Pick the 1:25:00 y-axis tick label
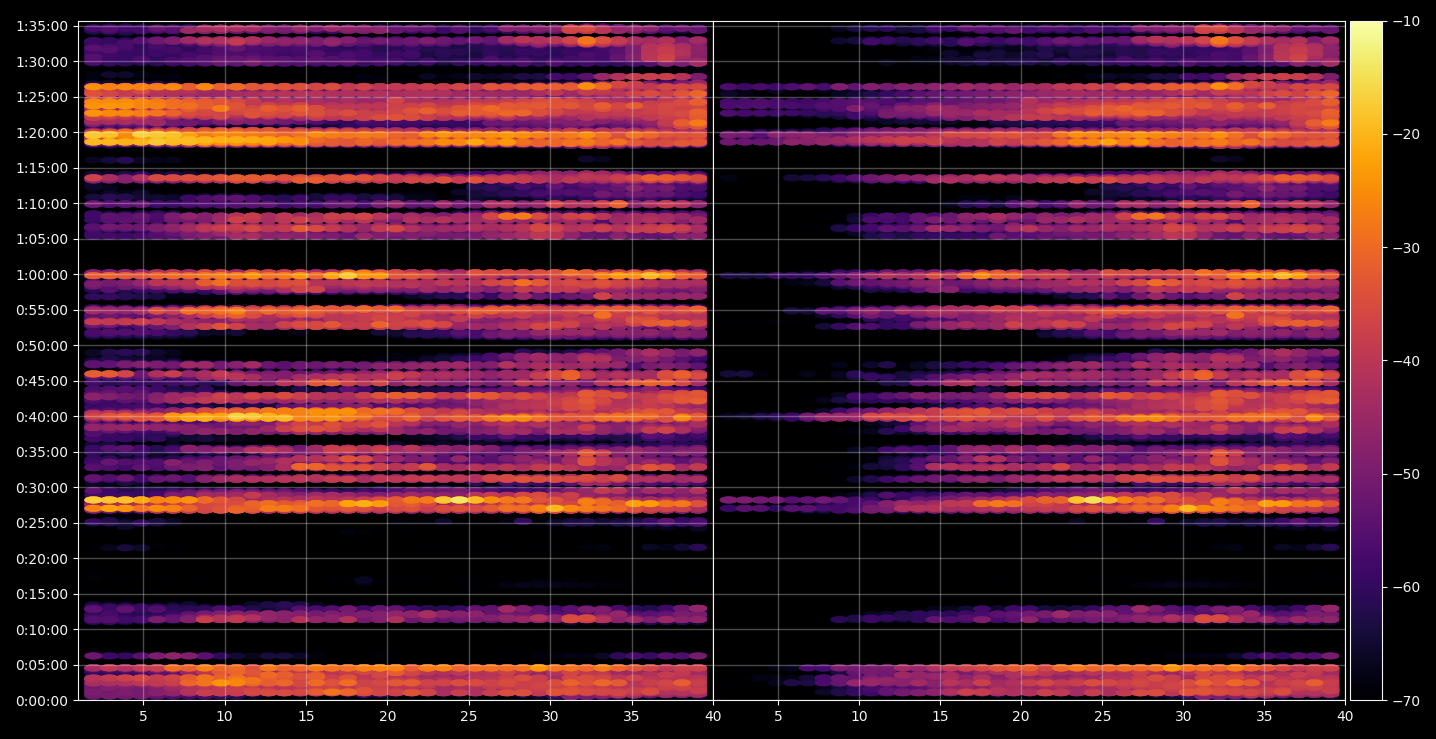Screen dimensions: 1436x739 pyautogui.click(x=42, y=97)
